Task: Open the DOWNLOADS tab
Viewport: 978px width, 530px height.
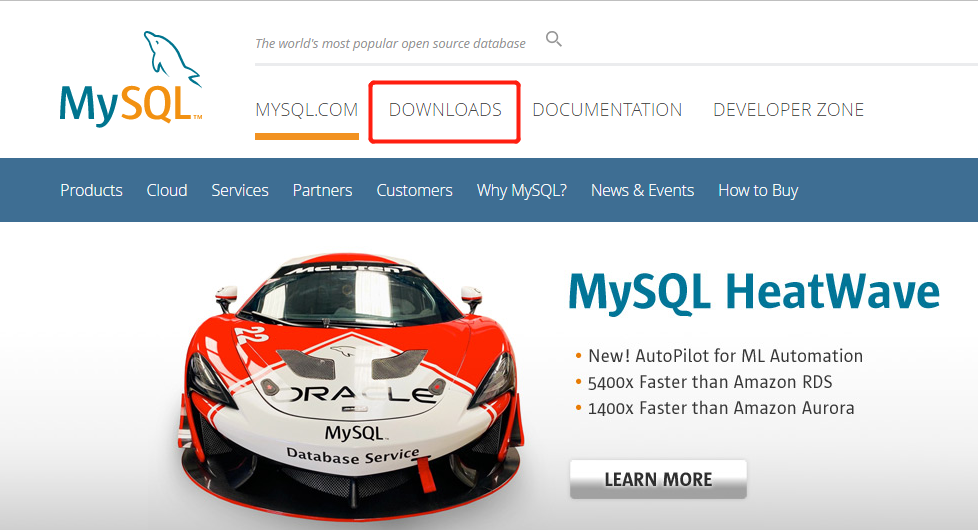Action: click(x=445, y=110)
